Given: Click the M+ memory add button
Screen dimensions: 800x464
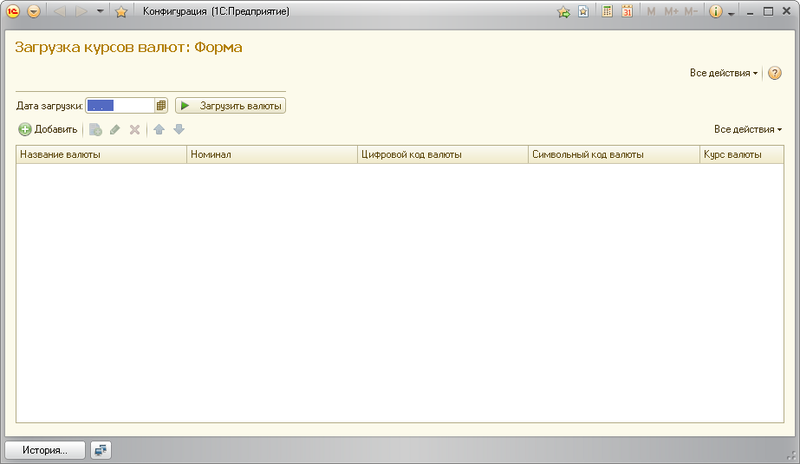Looking at the screenshot, I should [671, 11].
